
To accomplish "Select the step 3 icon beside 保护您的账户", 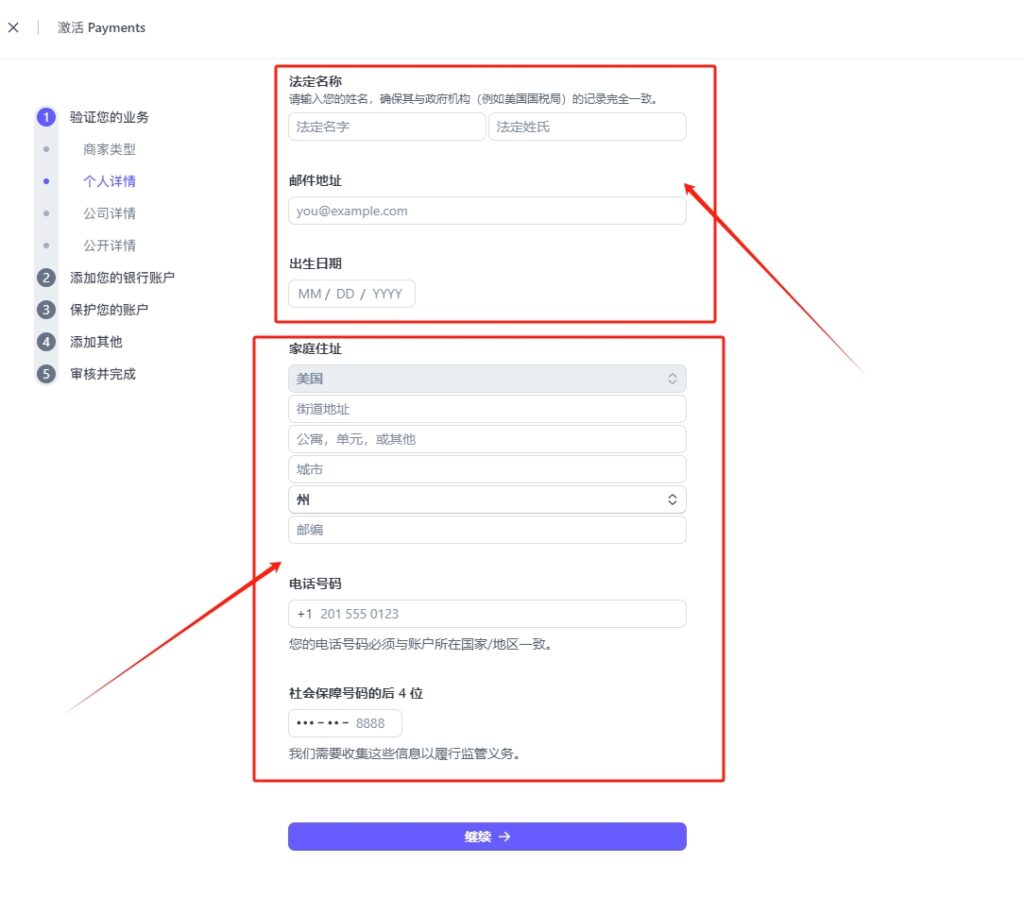I will tap(46, 309).
